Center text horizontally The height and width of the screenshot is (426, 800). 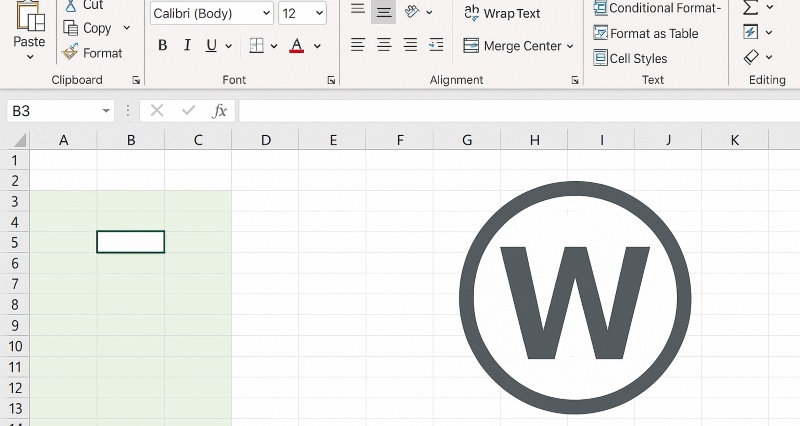tap(384, 45)
